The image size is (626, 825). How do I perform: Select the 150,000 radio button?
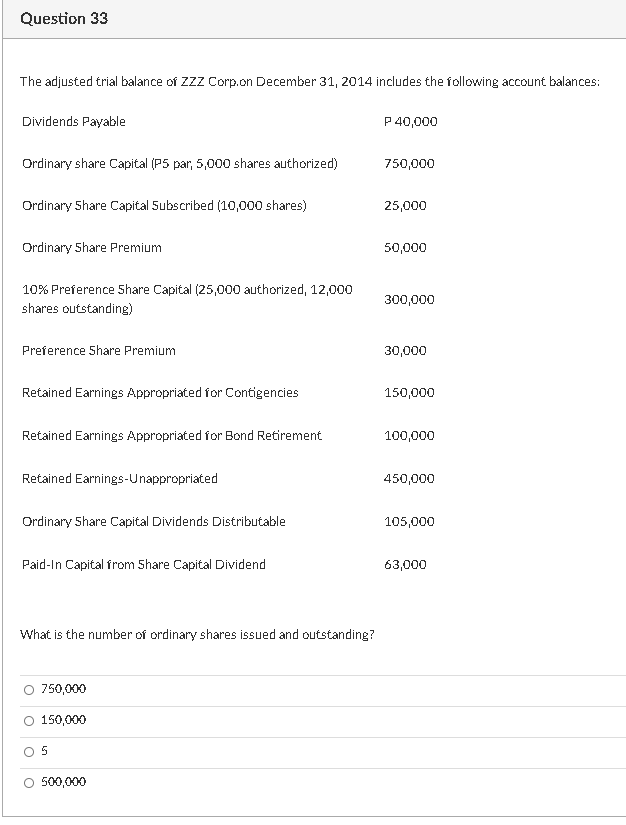point(30,720)
